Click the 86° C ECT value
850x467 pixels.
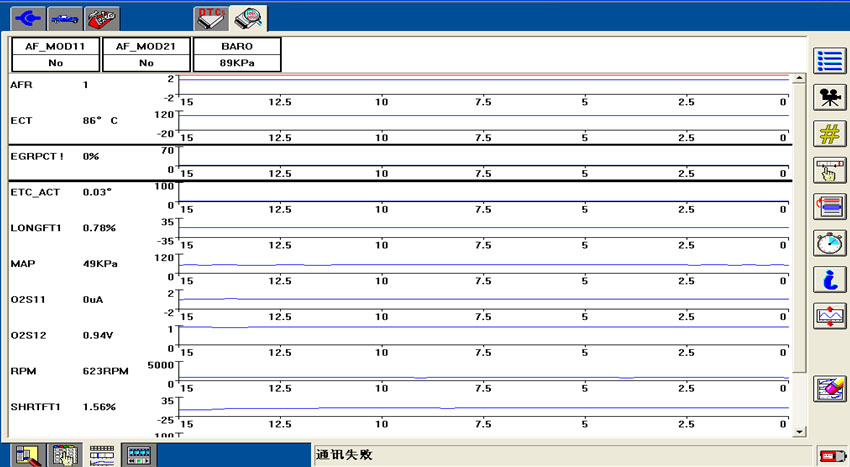[100, 120]
